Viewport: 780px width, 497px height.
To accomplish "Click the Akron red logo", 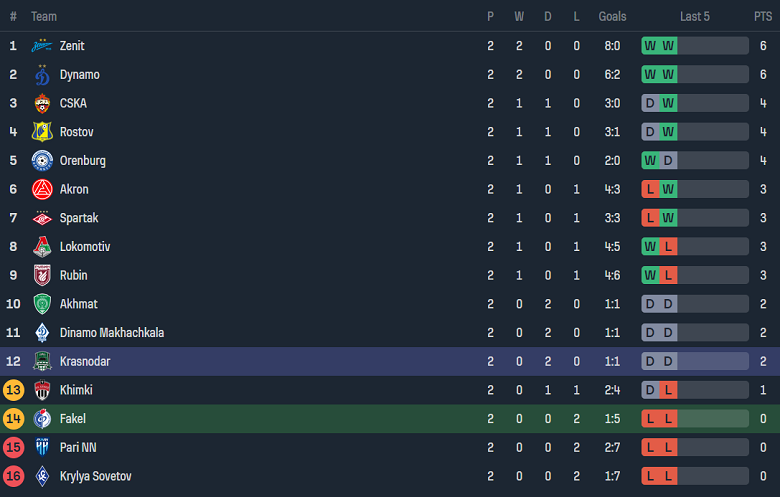I will pyautogui.click(x=42, y=189).
